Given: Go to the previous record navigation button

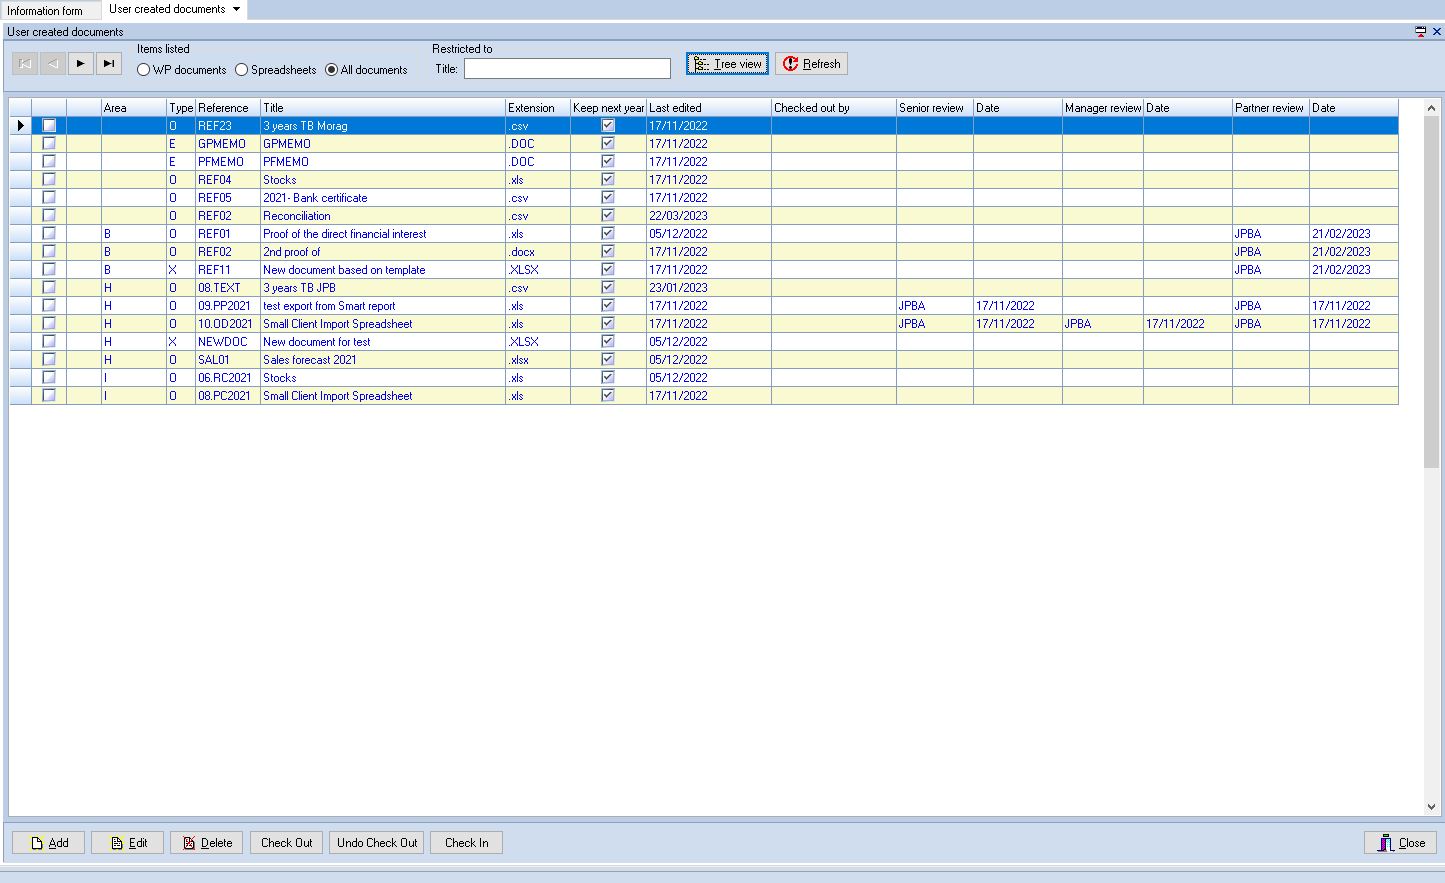Looking at the screenshot, I should (53, 64).
